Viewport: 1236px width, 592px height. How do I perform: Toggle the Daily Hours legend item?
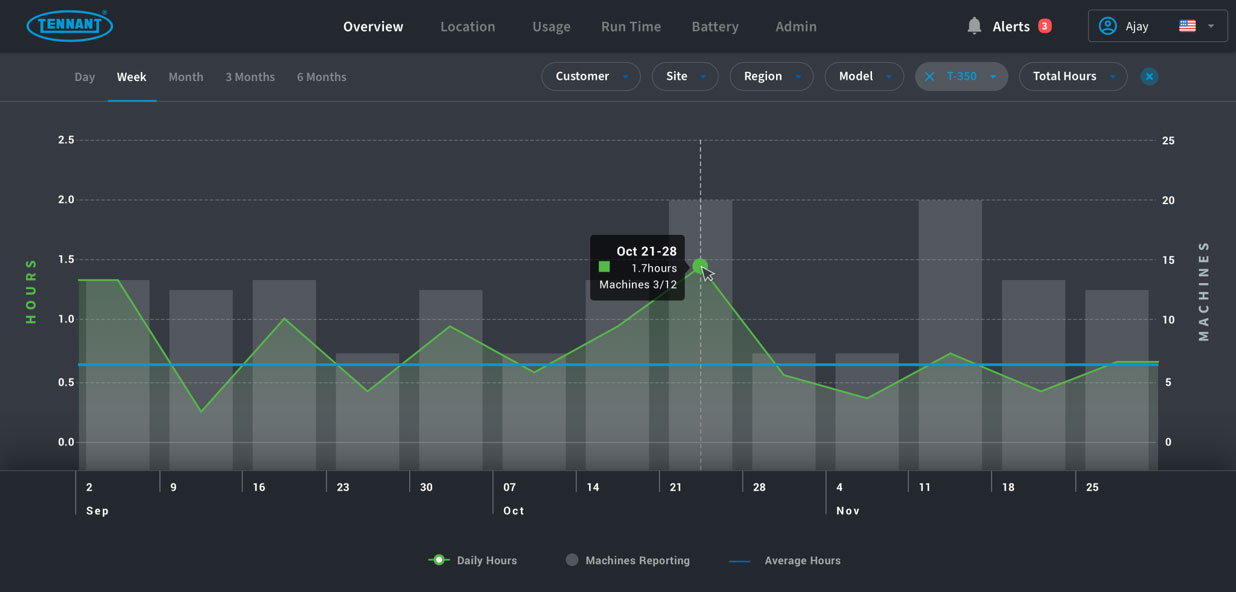tap(473, 561)
